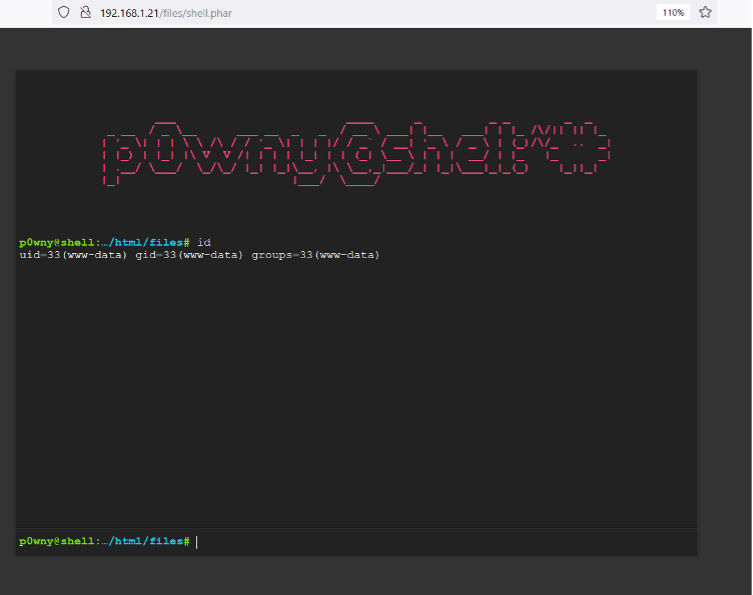Open the insecure connection padlock info
The image size is (753, 595).
[85, 13]
